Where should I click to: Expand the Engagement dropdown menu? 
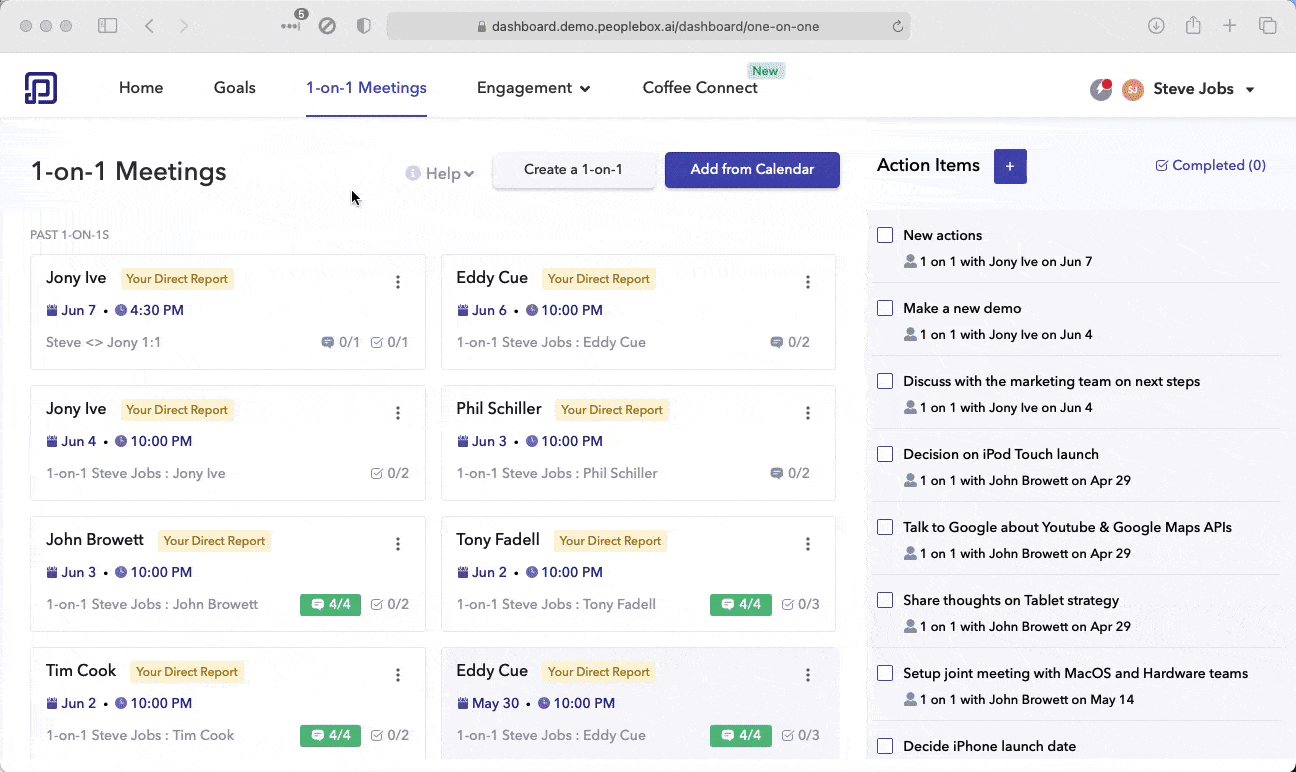click(533, 88)
